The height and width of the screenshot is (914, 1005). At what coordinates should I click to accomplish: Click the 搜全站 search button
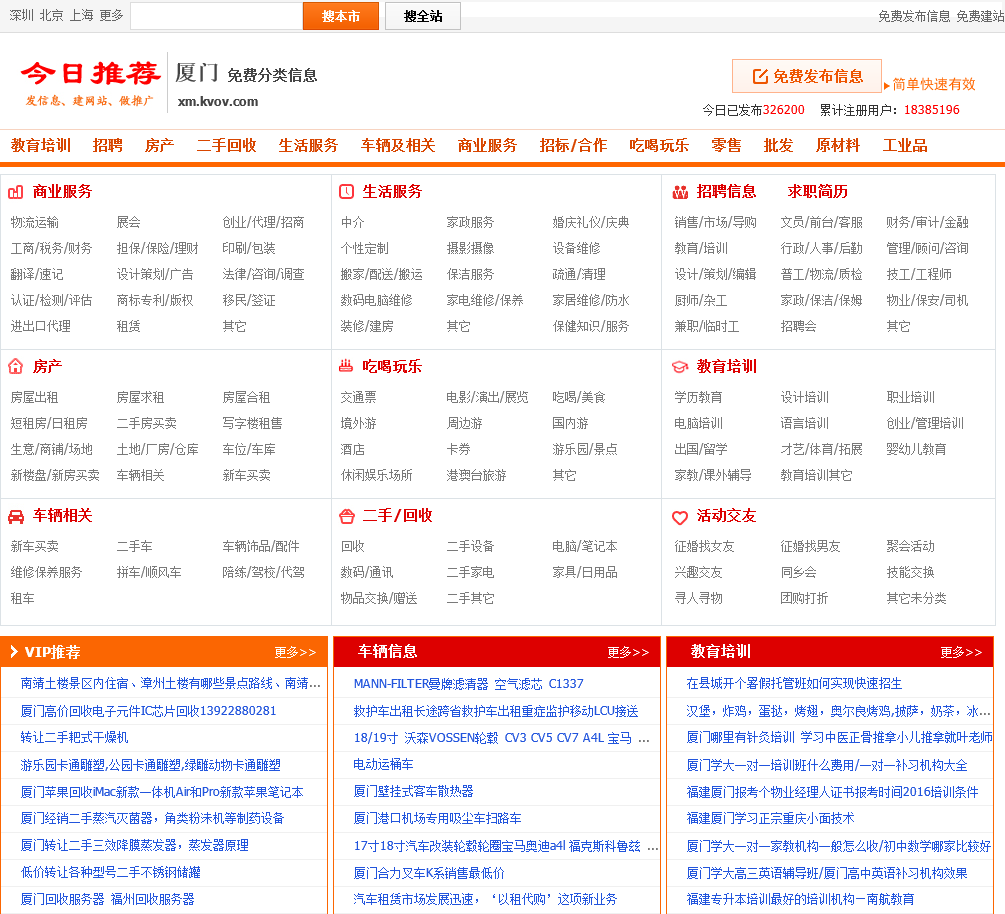pos(423,16)
